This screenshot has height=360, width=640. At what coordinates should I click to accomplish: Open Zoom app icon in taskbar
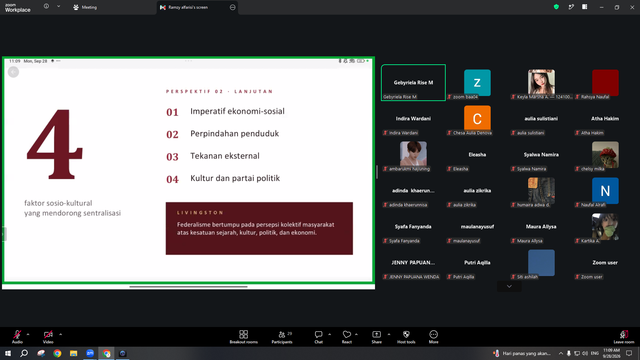pos(90,353)
